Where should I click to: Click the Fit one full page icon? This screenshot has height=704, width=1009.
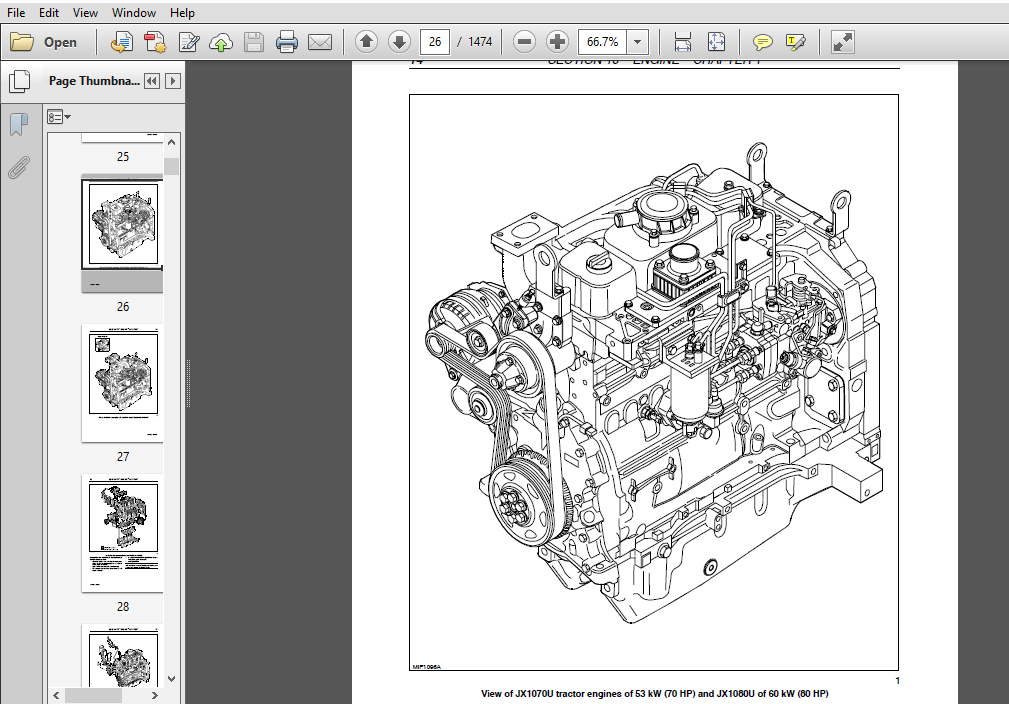[x=716, y=42]
